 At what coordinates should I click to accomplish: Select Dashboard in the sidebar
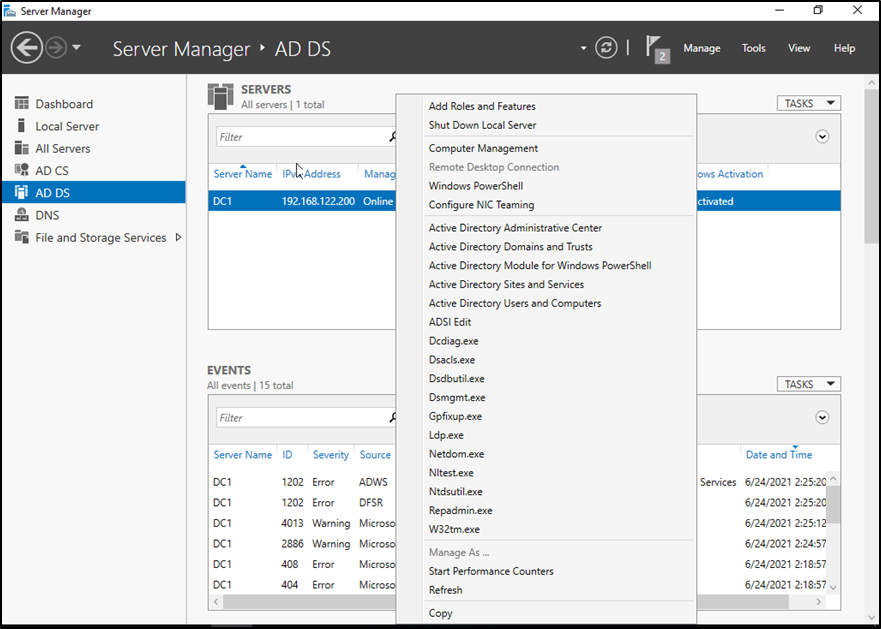tap(64, 104)
